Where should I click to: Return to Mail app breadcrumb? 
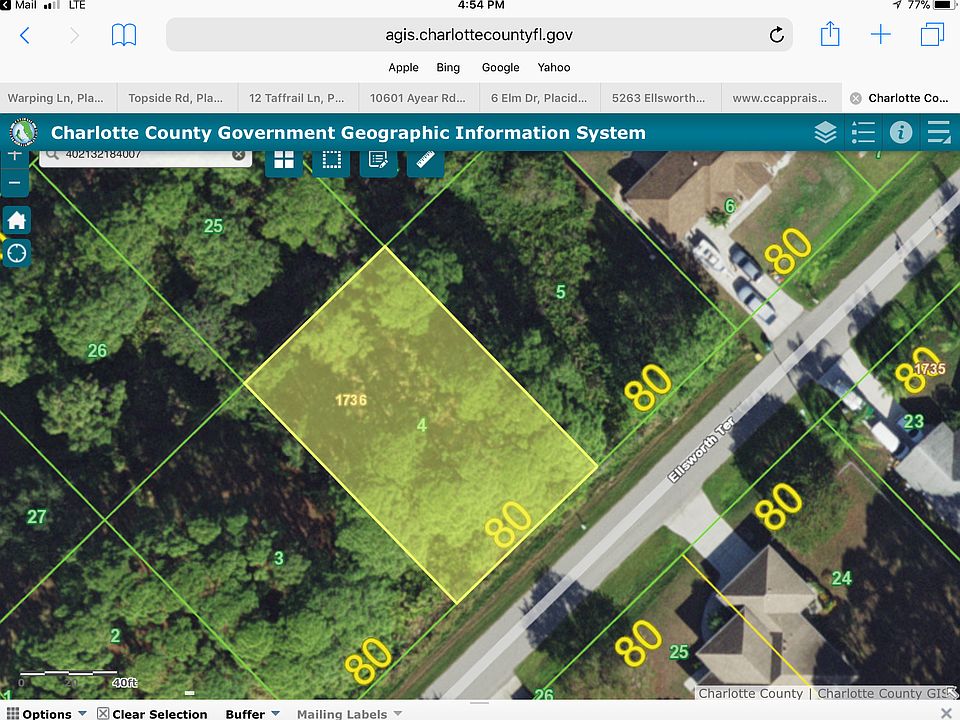(18, 5)
